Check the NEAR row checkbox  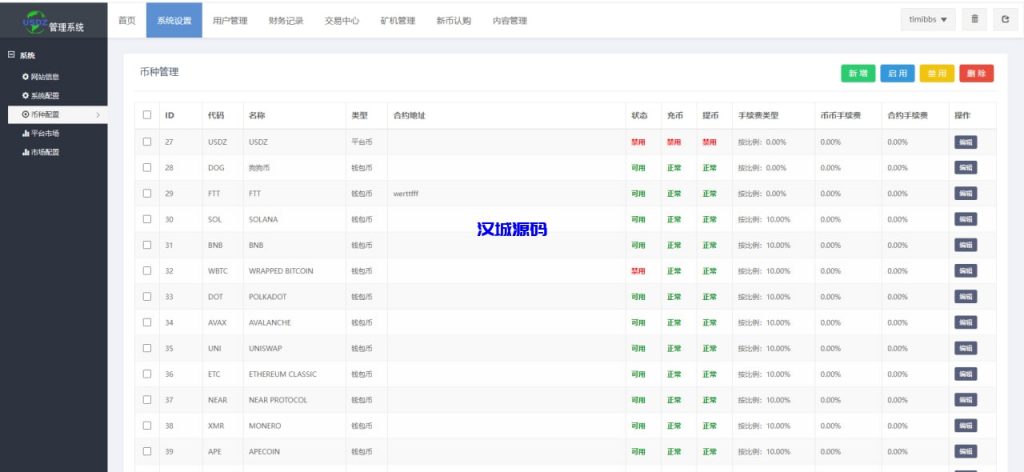[147, 400]
